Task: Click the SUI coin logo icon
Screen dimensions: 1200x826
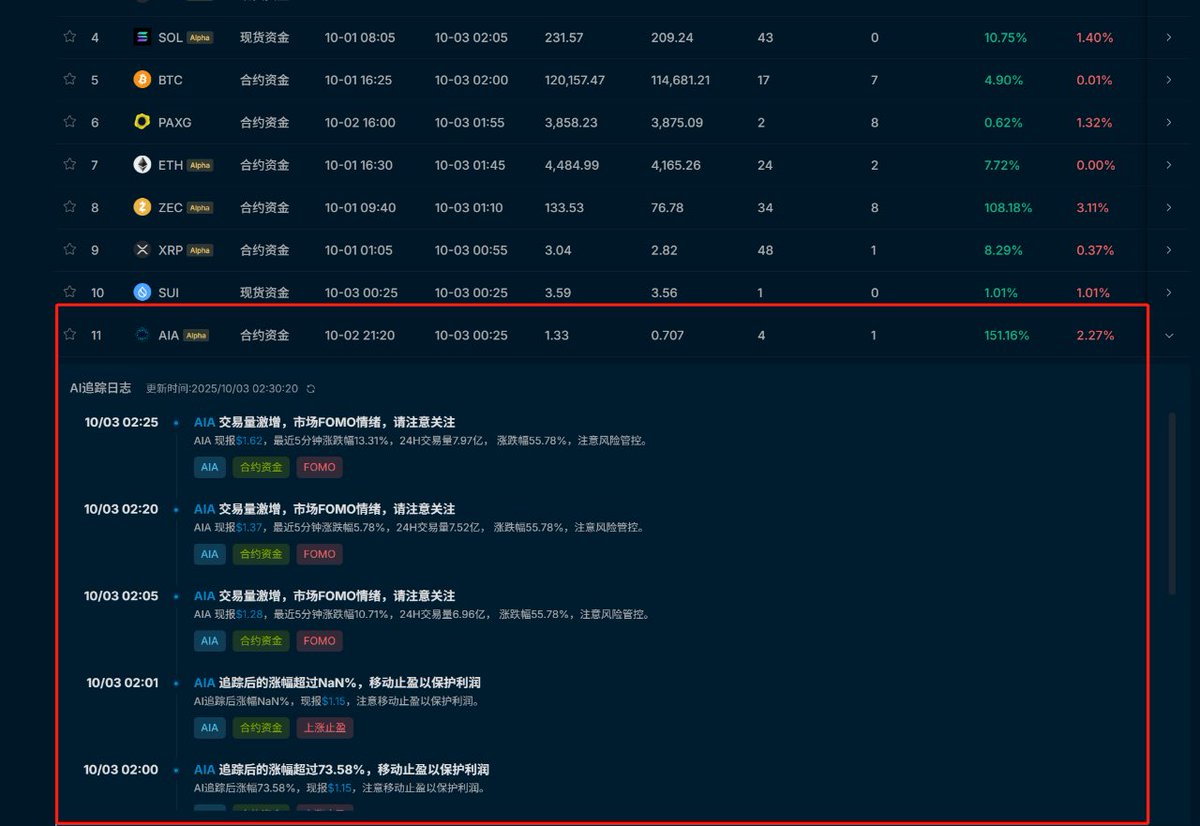Action: (142, 292)
